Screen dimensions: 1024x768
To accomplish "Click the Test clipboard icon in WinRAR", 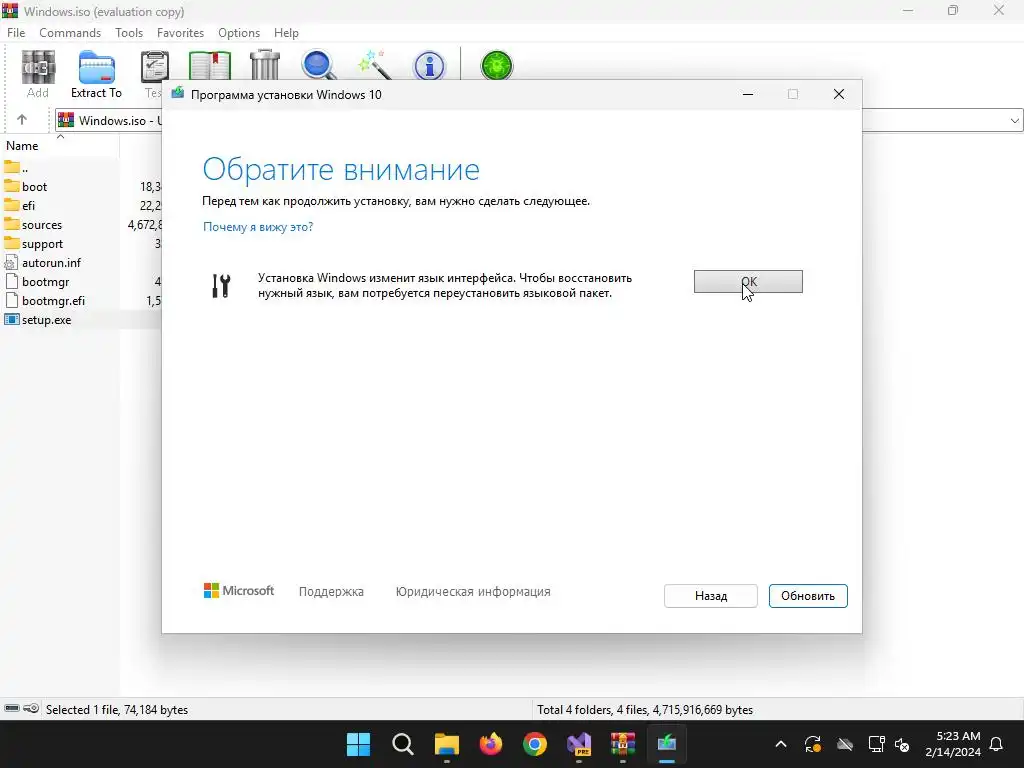I will (x=155, y=67).
